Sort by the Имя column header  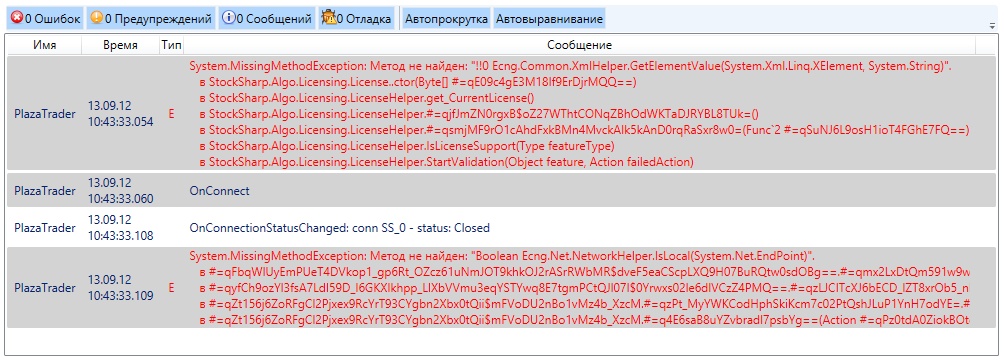click(x=45, y=45)
